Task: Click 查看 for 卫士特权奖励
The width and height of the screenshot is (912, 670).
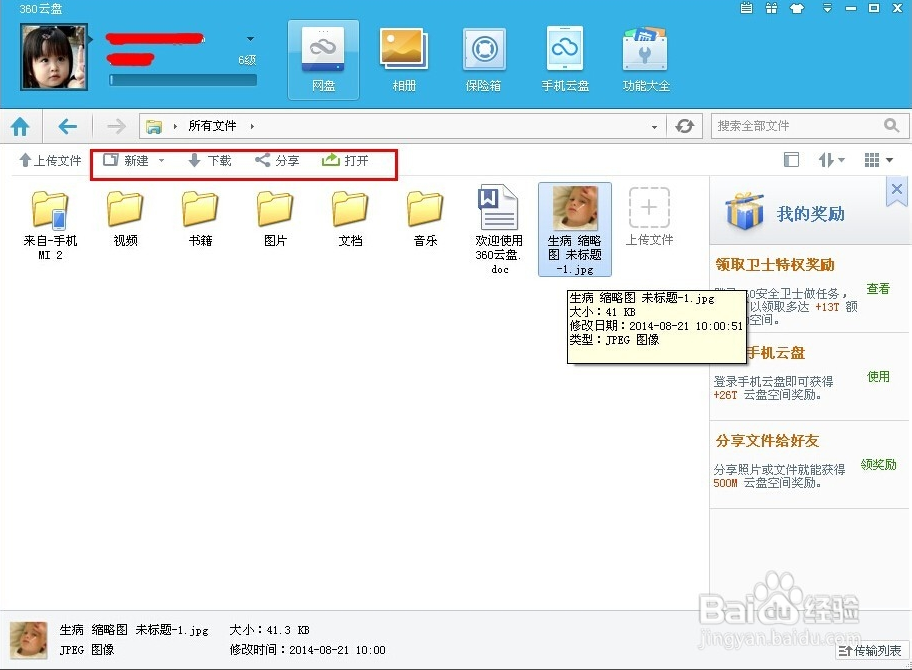Action: click(878, 289)
